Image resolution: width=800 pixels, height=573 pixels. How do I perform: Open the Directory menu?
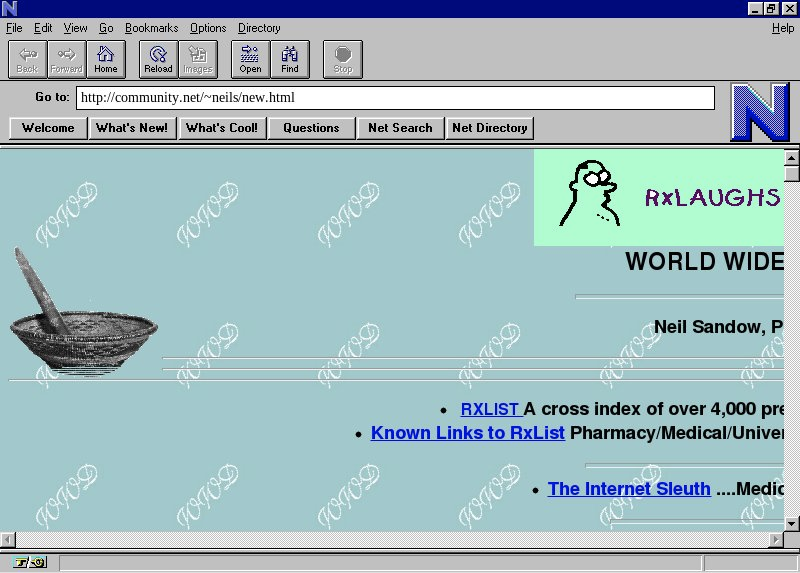[x=259, y=28]
